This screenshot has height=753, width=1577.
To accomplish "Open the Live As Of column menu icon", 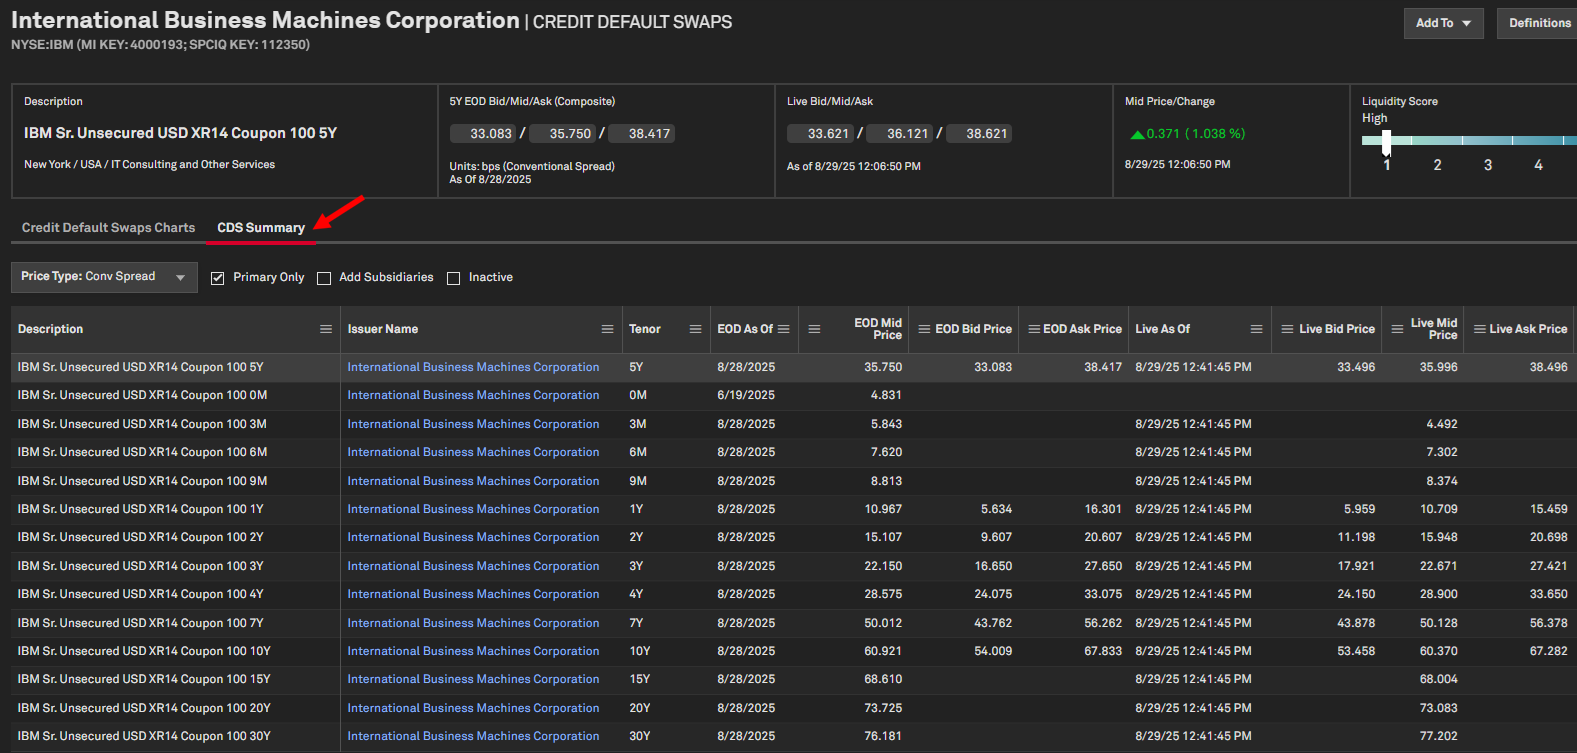I will pos(1256,329).
